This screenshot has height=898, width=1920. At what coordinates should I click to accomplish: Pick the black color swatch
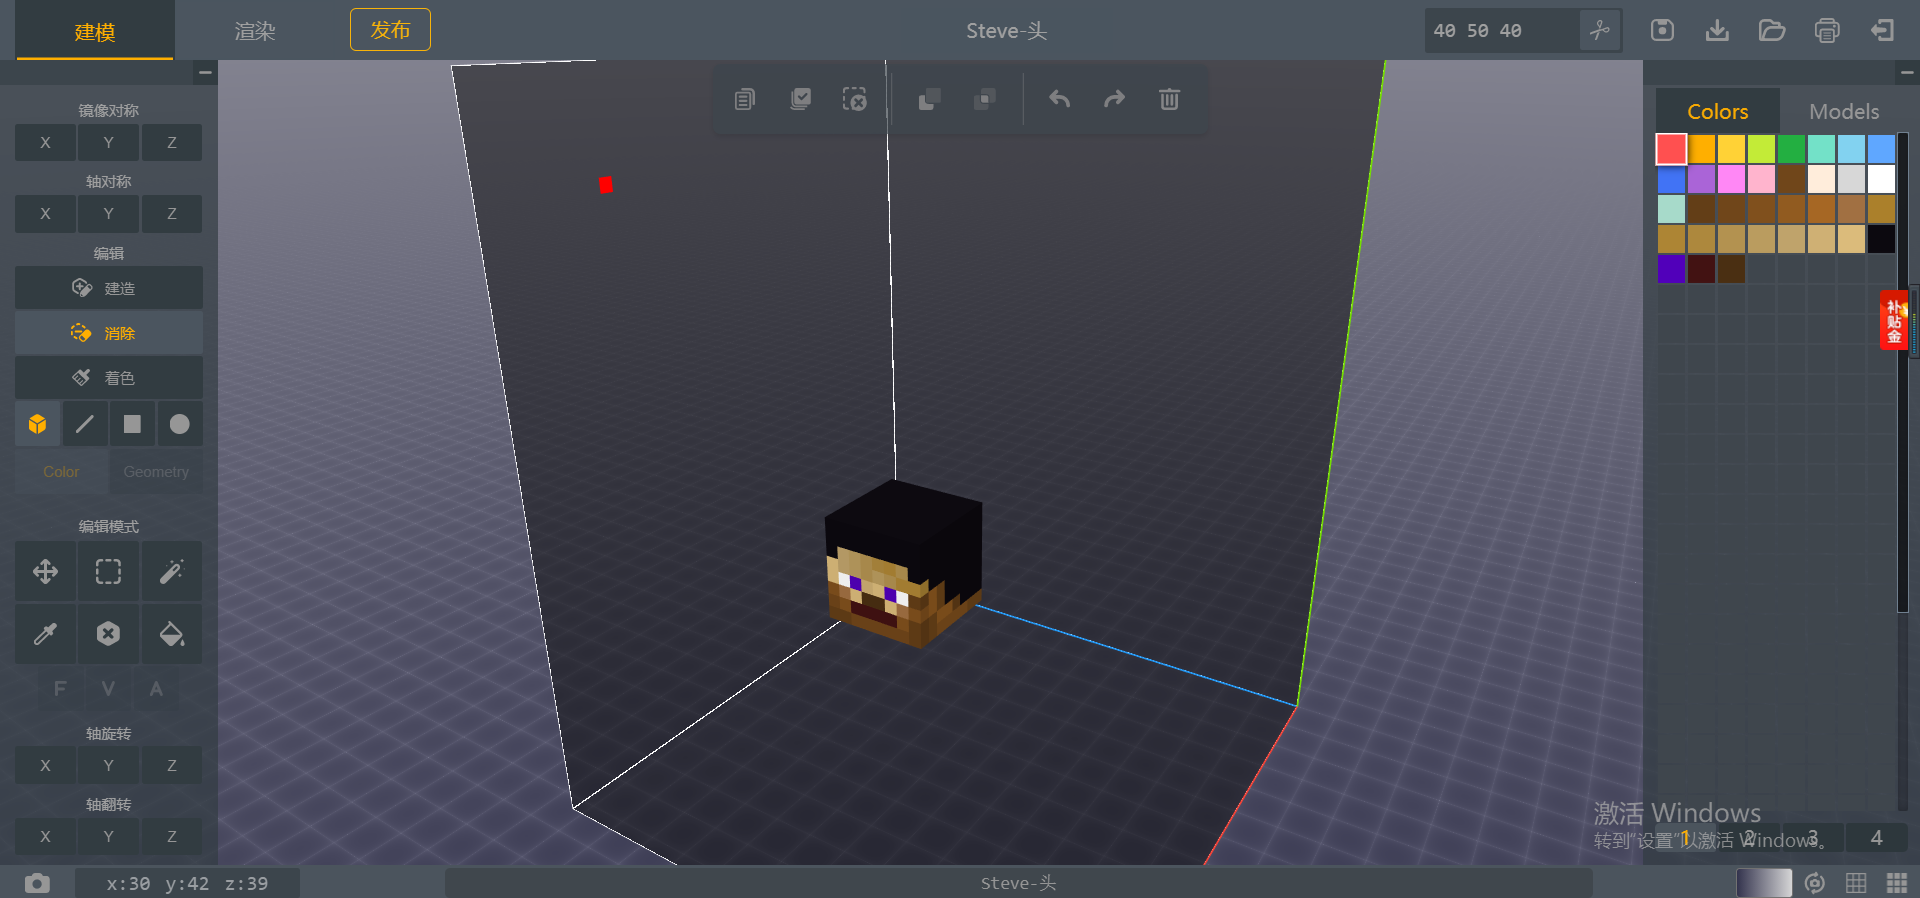[1881, 239]
